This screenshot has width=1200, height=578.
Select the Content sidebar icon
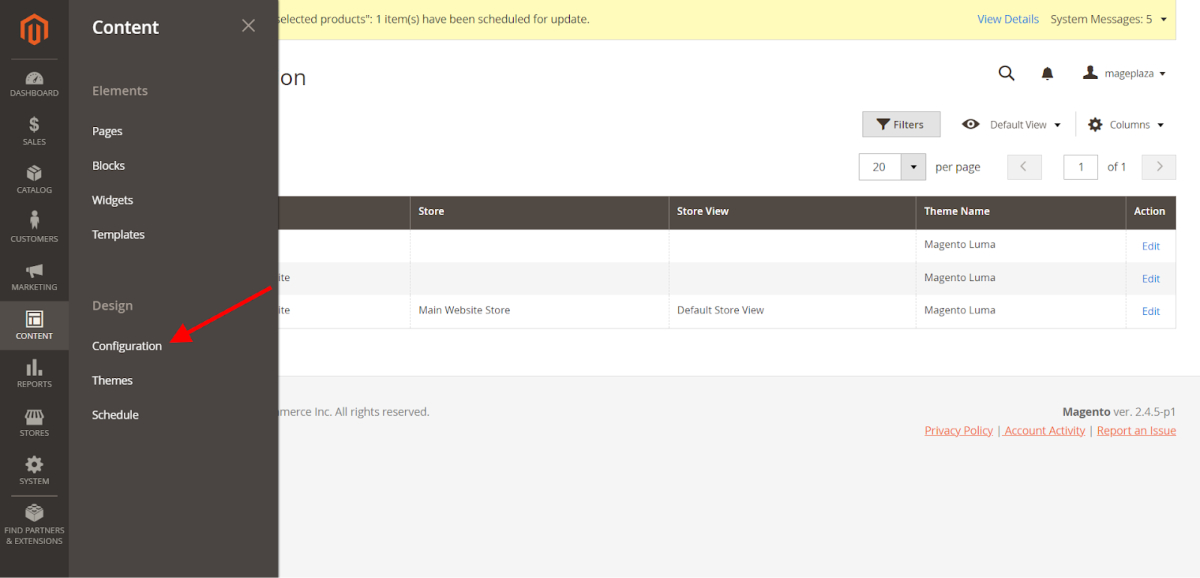[x=34, y=325]
